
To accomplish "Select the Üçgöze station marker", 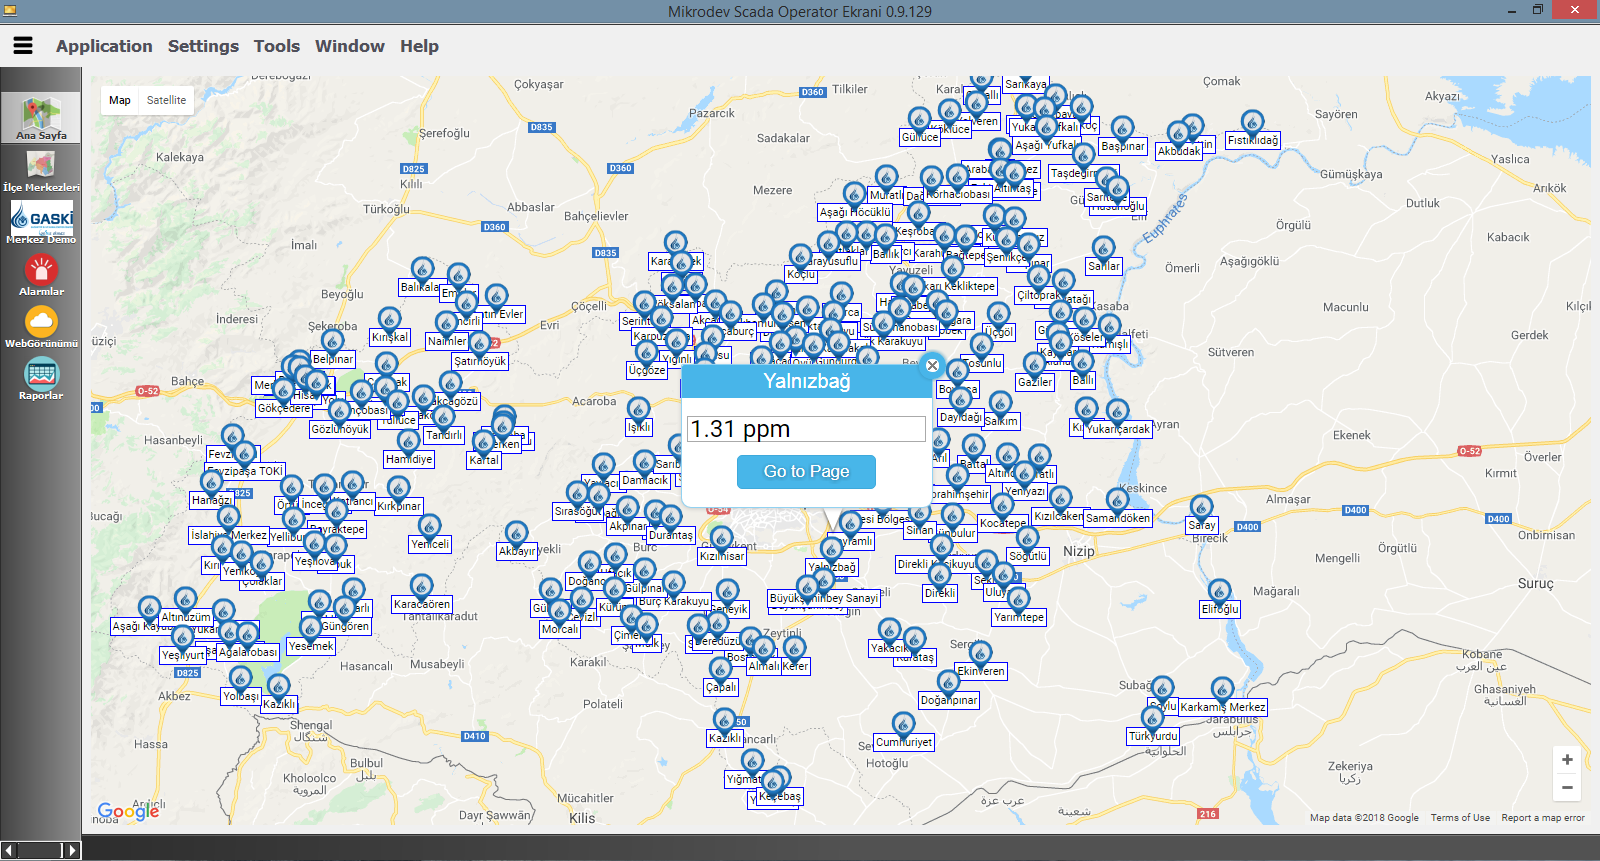I will click(x=646, y=353).
